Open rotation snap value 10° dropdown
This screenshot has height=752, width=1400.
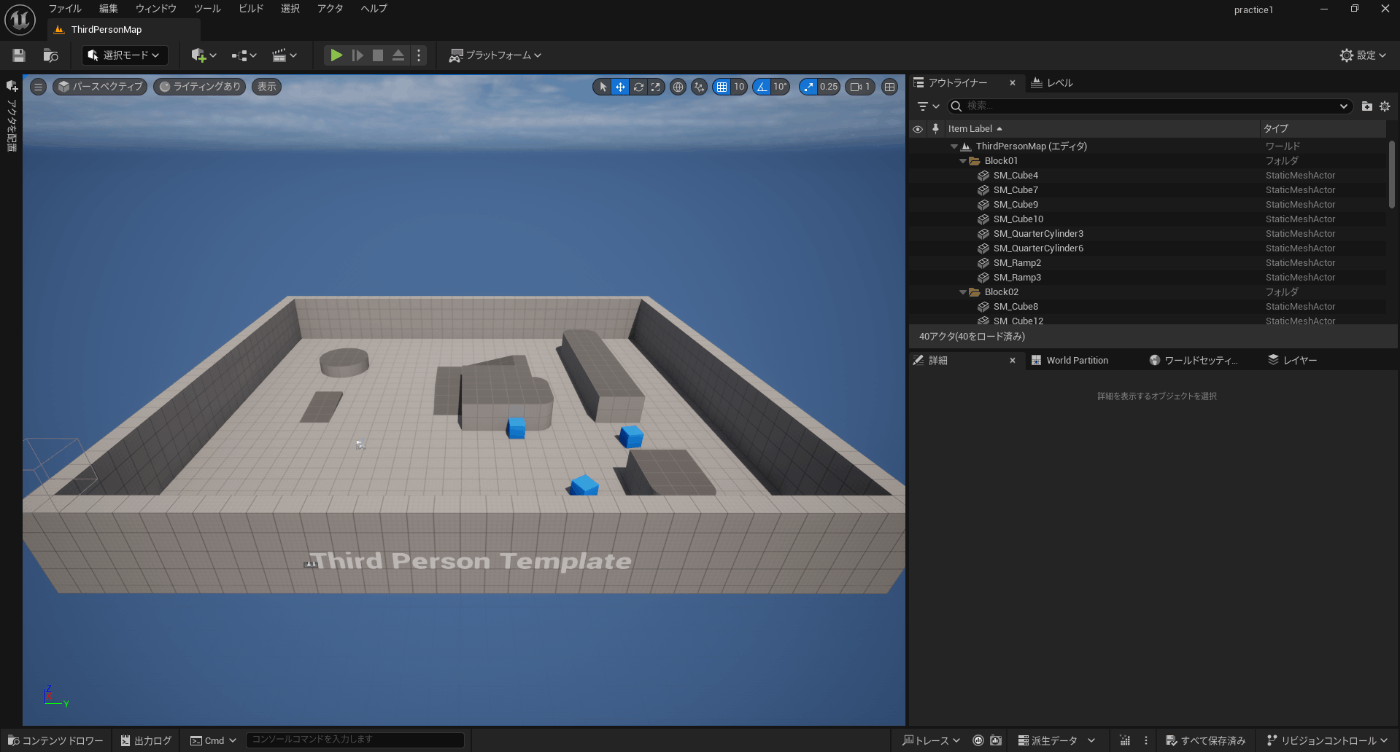click(x=781, y=87)
